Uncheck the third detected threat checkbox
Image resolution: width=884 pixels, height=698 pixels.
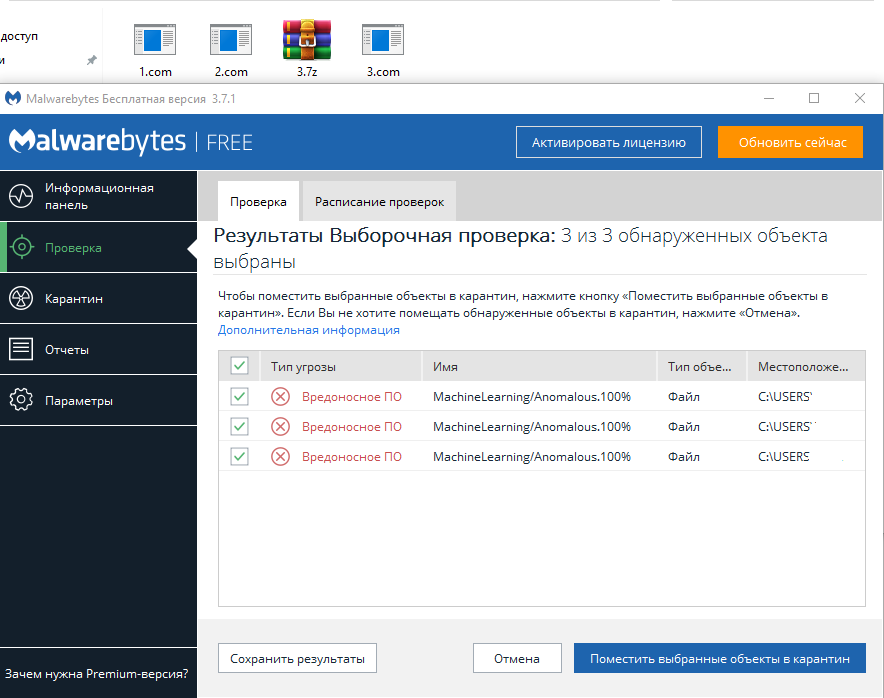click(239, 456)
